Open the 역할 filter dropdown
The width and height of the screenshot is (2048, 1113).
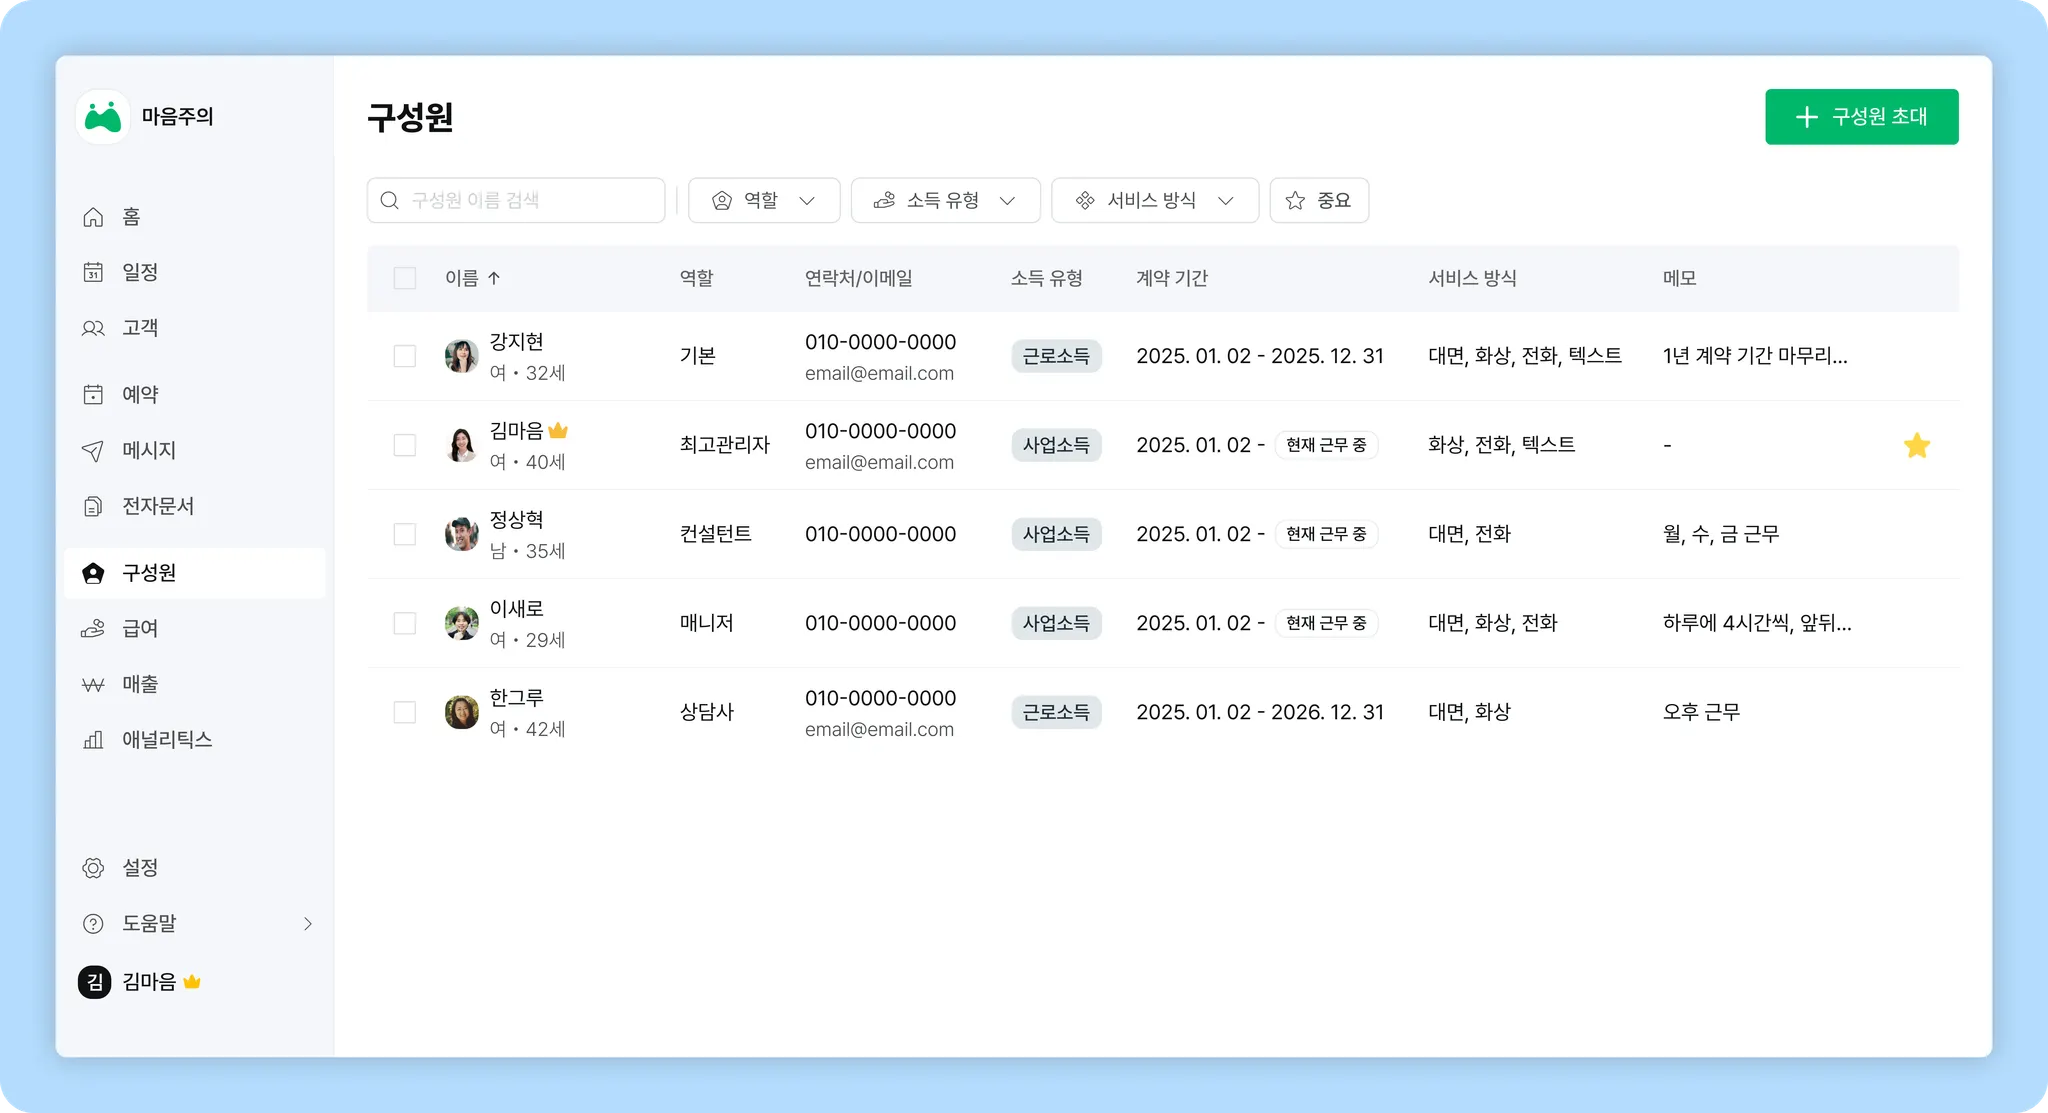[764, 200]
